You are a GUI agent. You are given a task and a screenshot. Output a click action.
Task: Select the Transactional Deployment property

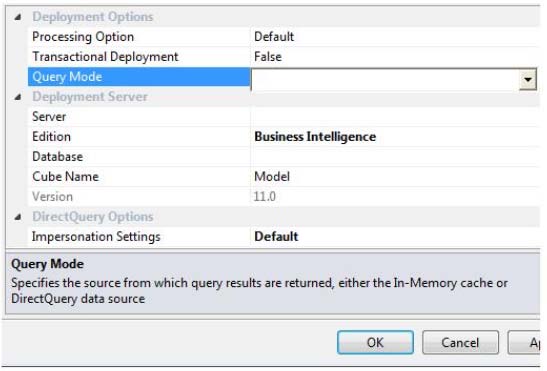tap(105, 57)
